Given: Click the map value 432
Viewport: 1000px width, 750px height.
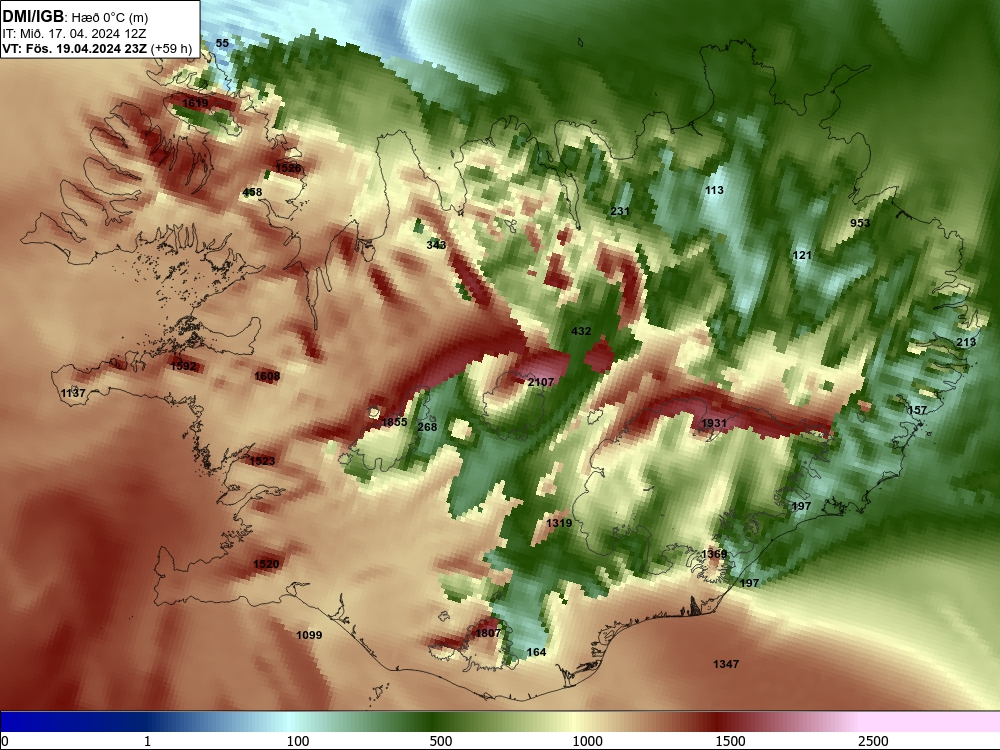Looking at the screenshot, I should click(x=581, y=331).
